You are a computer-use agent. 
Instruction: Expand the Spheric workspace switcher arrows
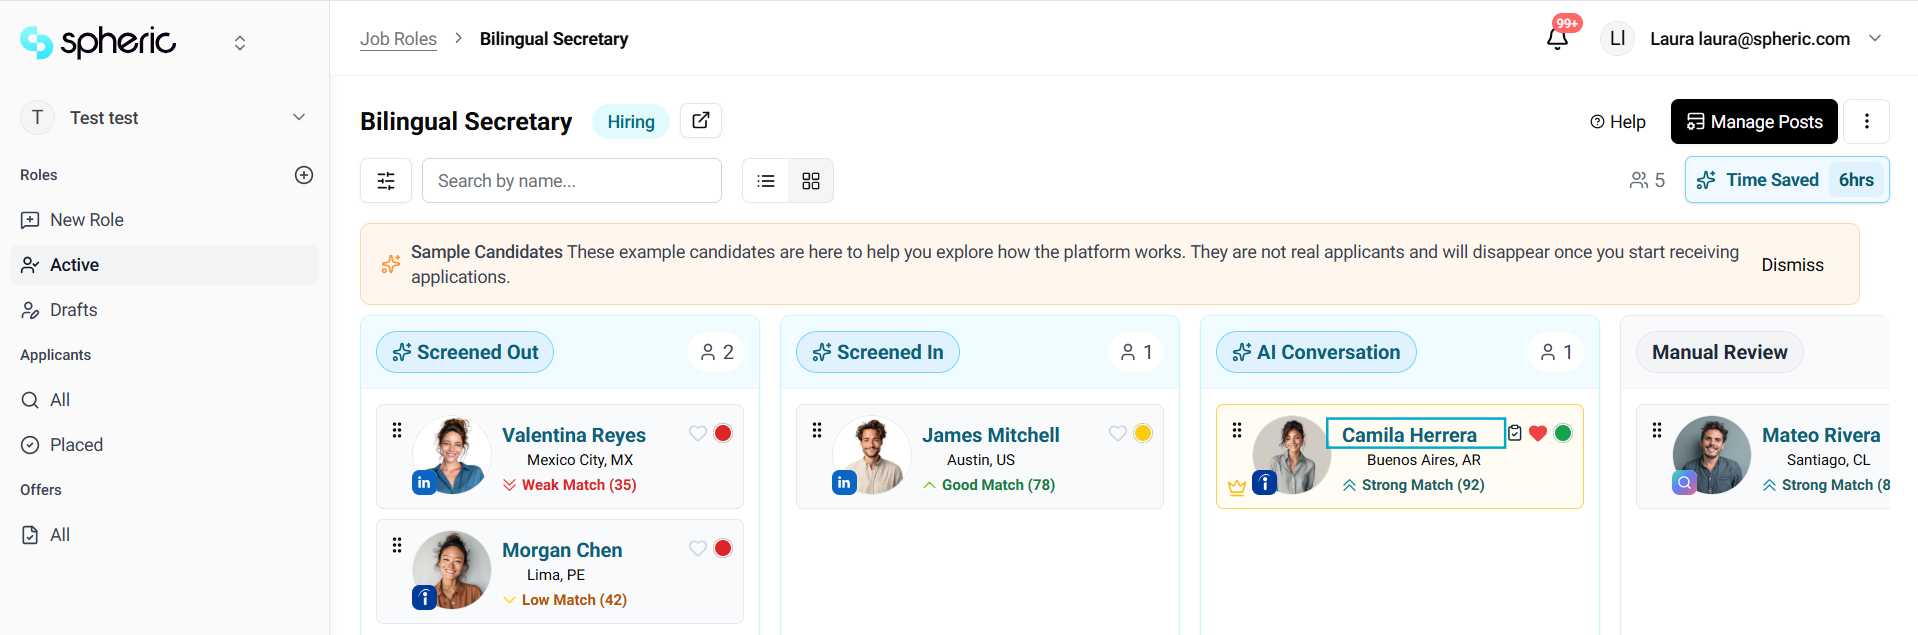(240, 43)
